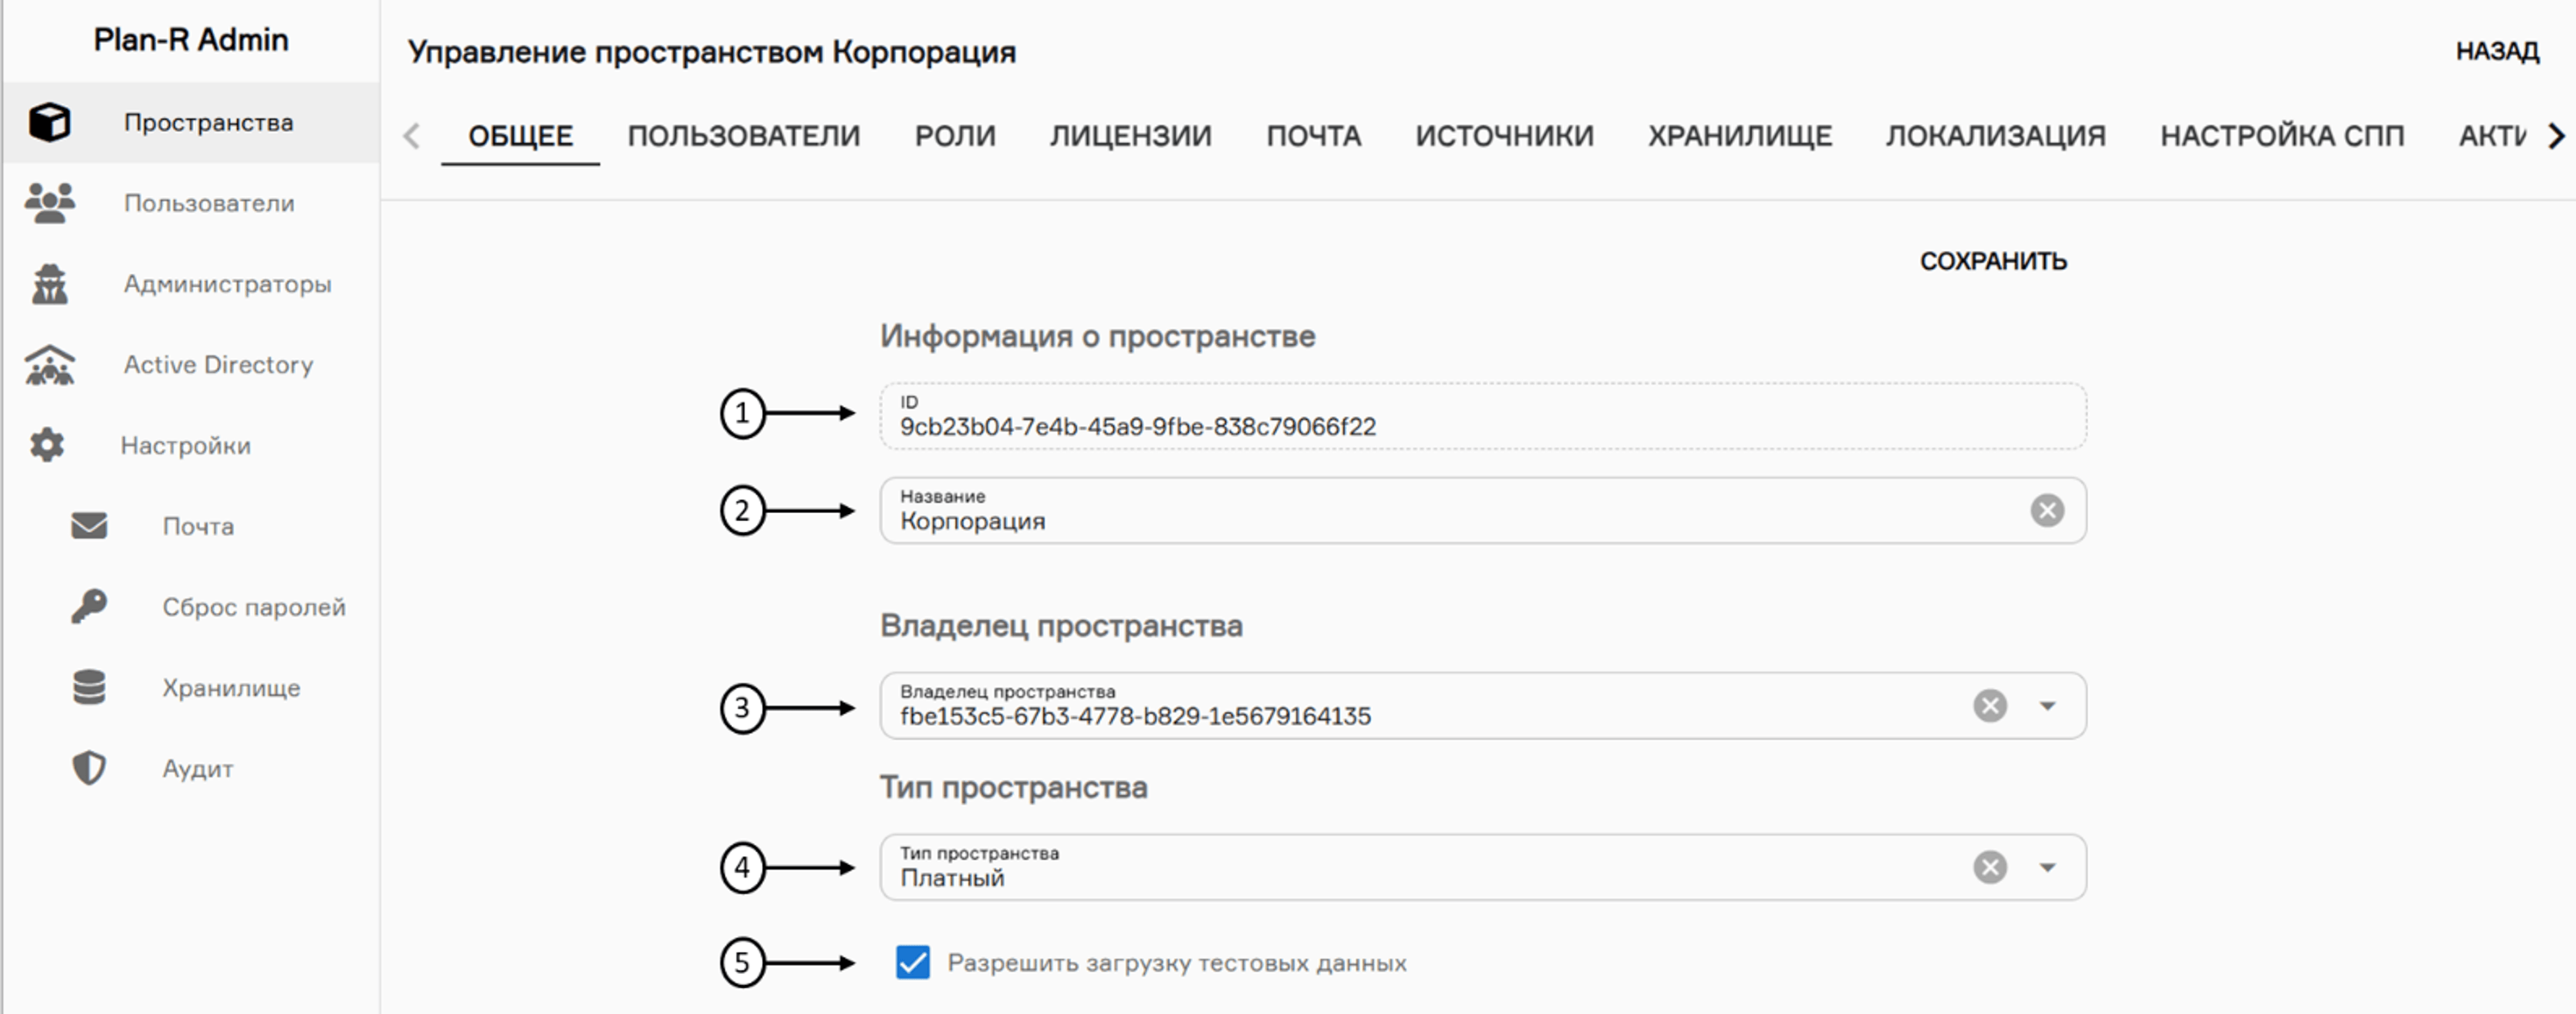Viewport: 2576px width, 1014px height.
Task: Click the Настройки gear icon
Action: click(47, 445)
